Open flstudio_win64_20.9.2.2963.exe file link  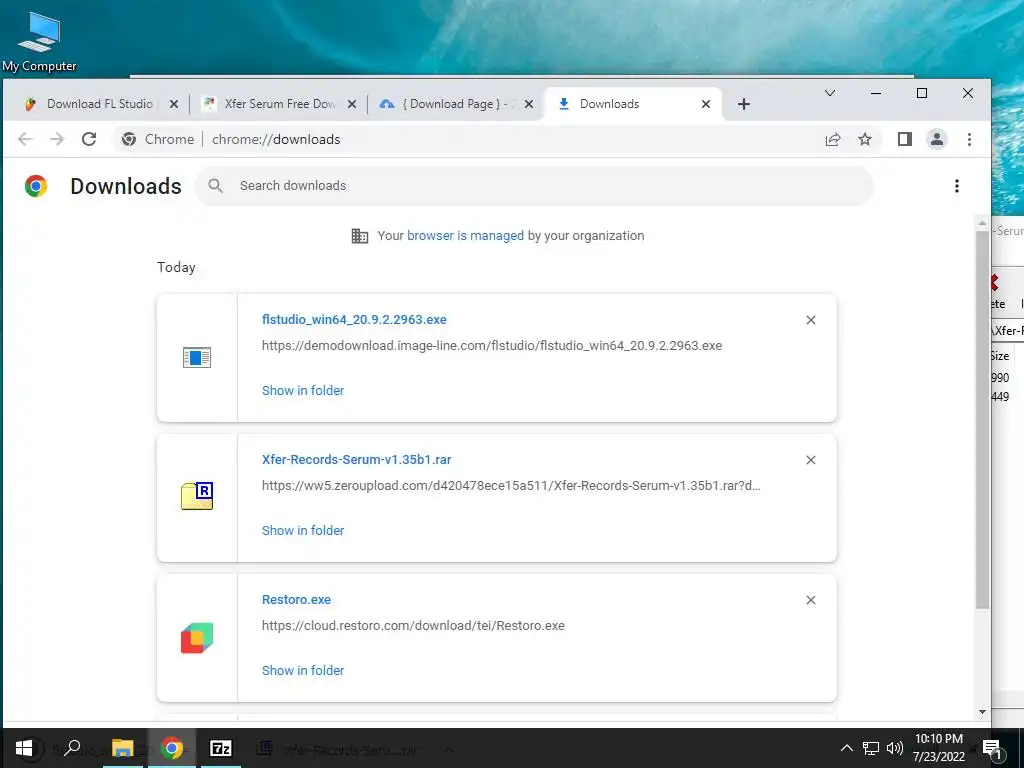point(354,320)
